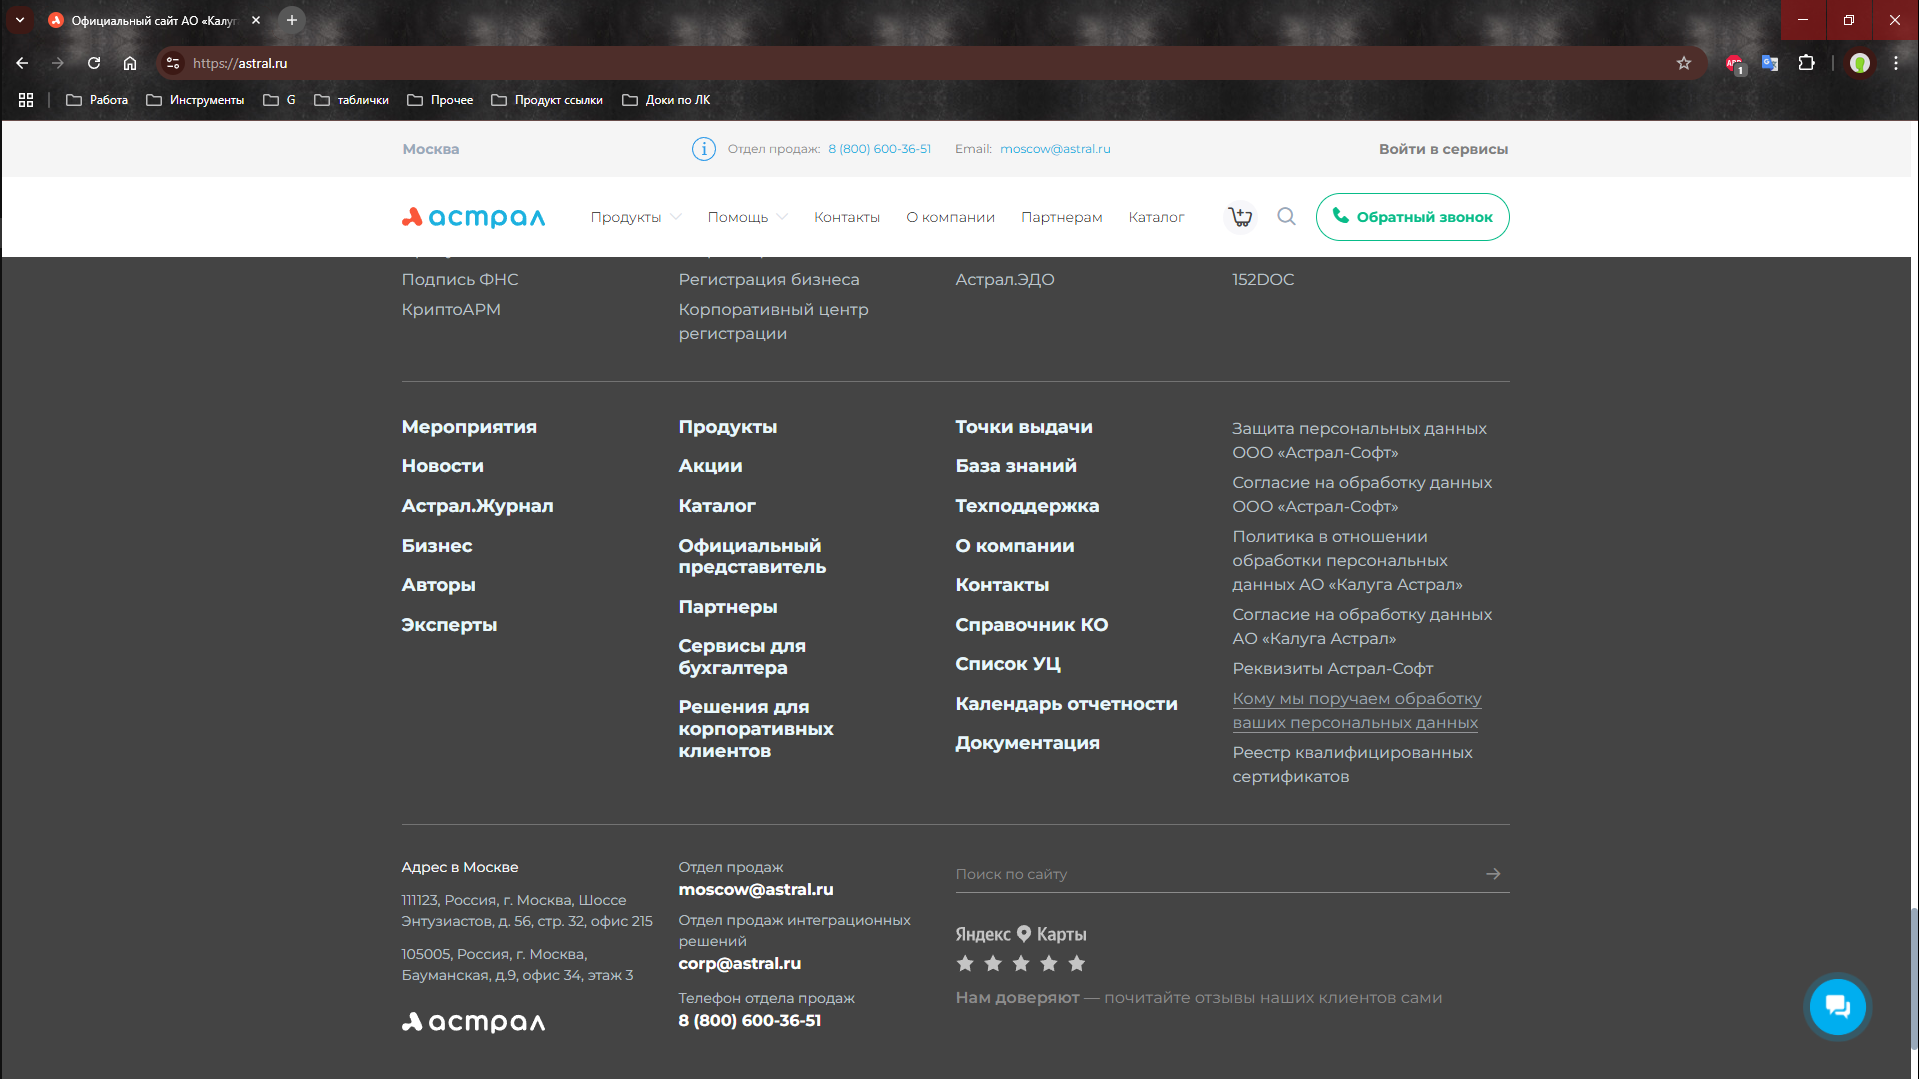
Task: Open 1С2DOC product link
Action: click(1262, 280)
